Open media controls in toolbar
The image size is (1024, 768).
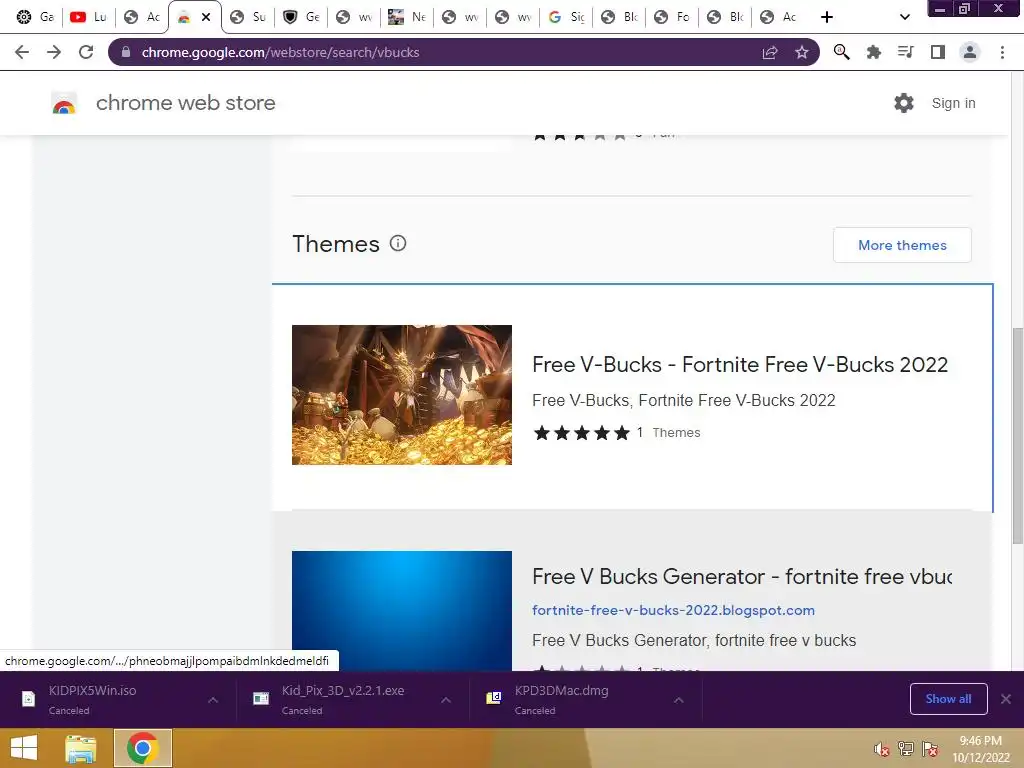(906, 52)
